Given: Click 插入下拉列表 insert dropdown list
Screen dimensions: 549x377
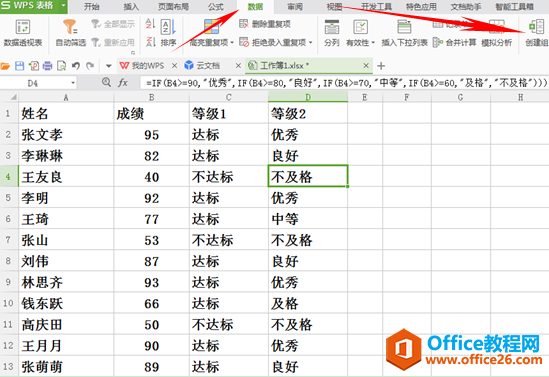Looking at the screenshot, I should 404,34.
